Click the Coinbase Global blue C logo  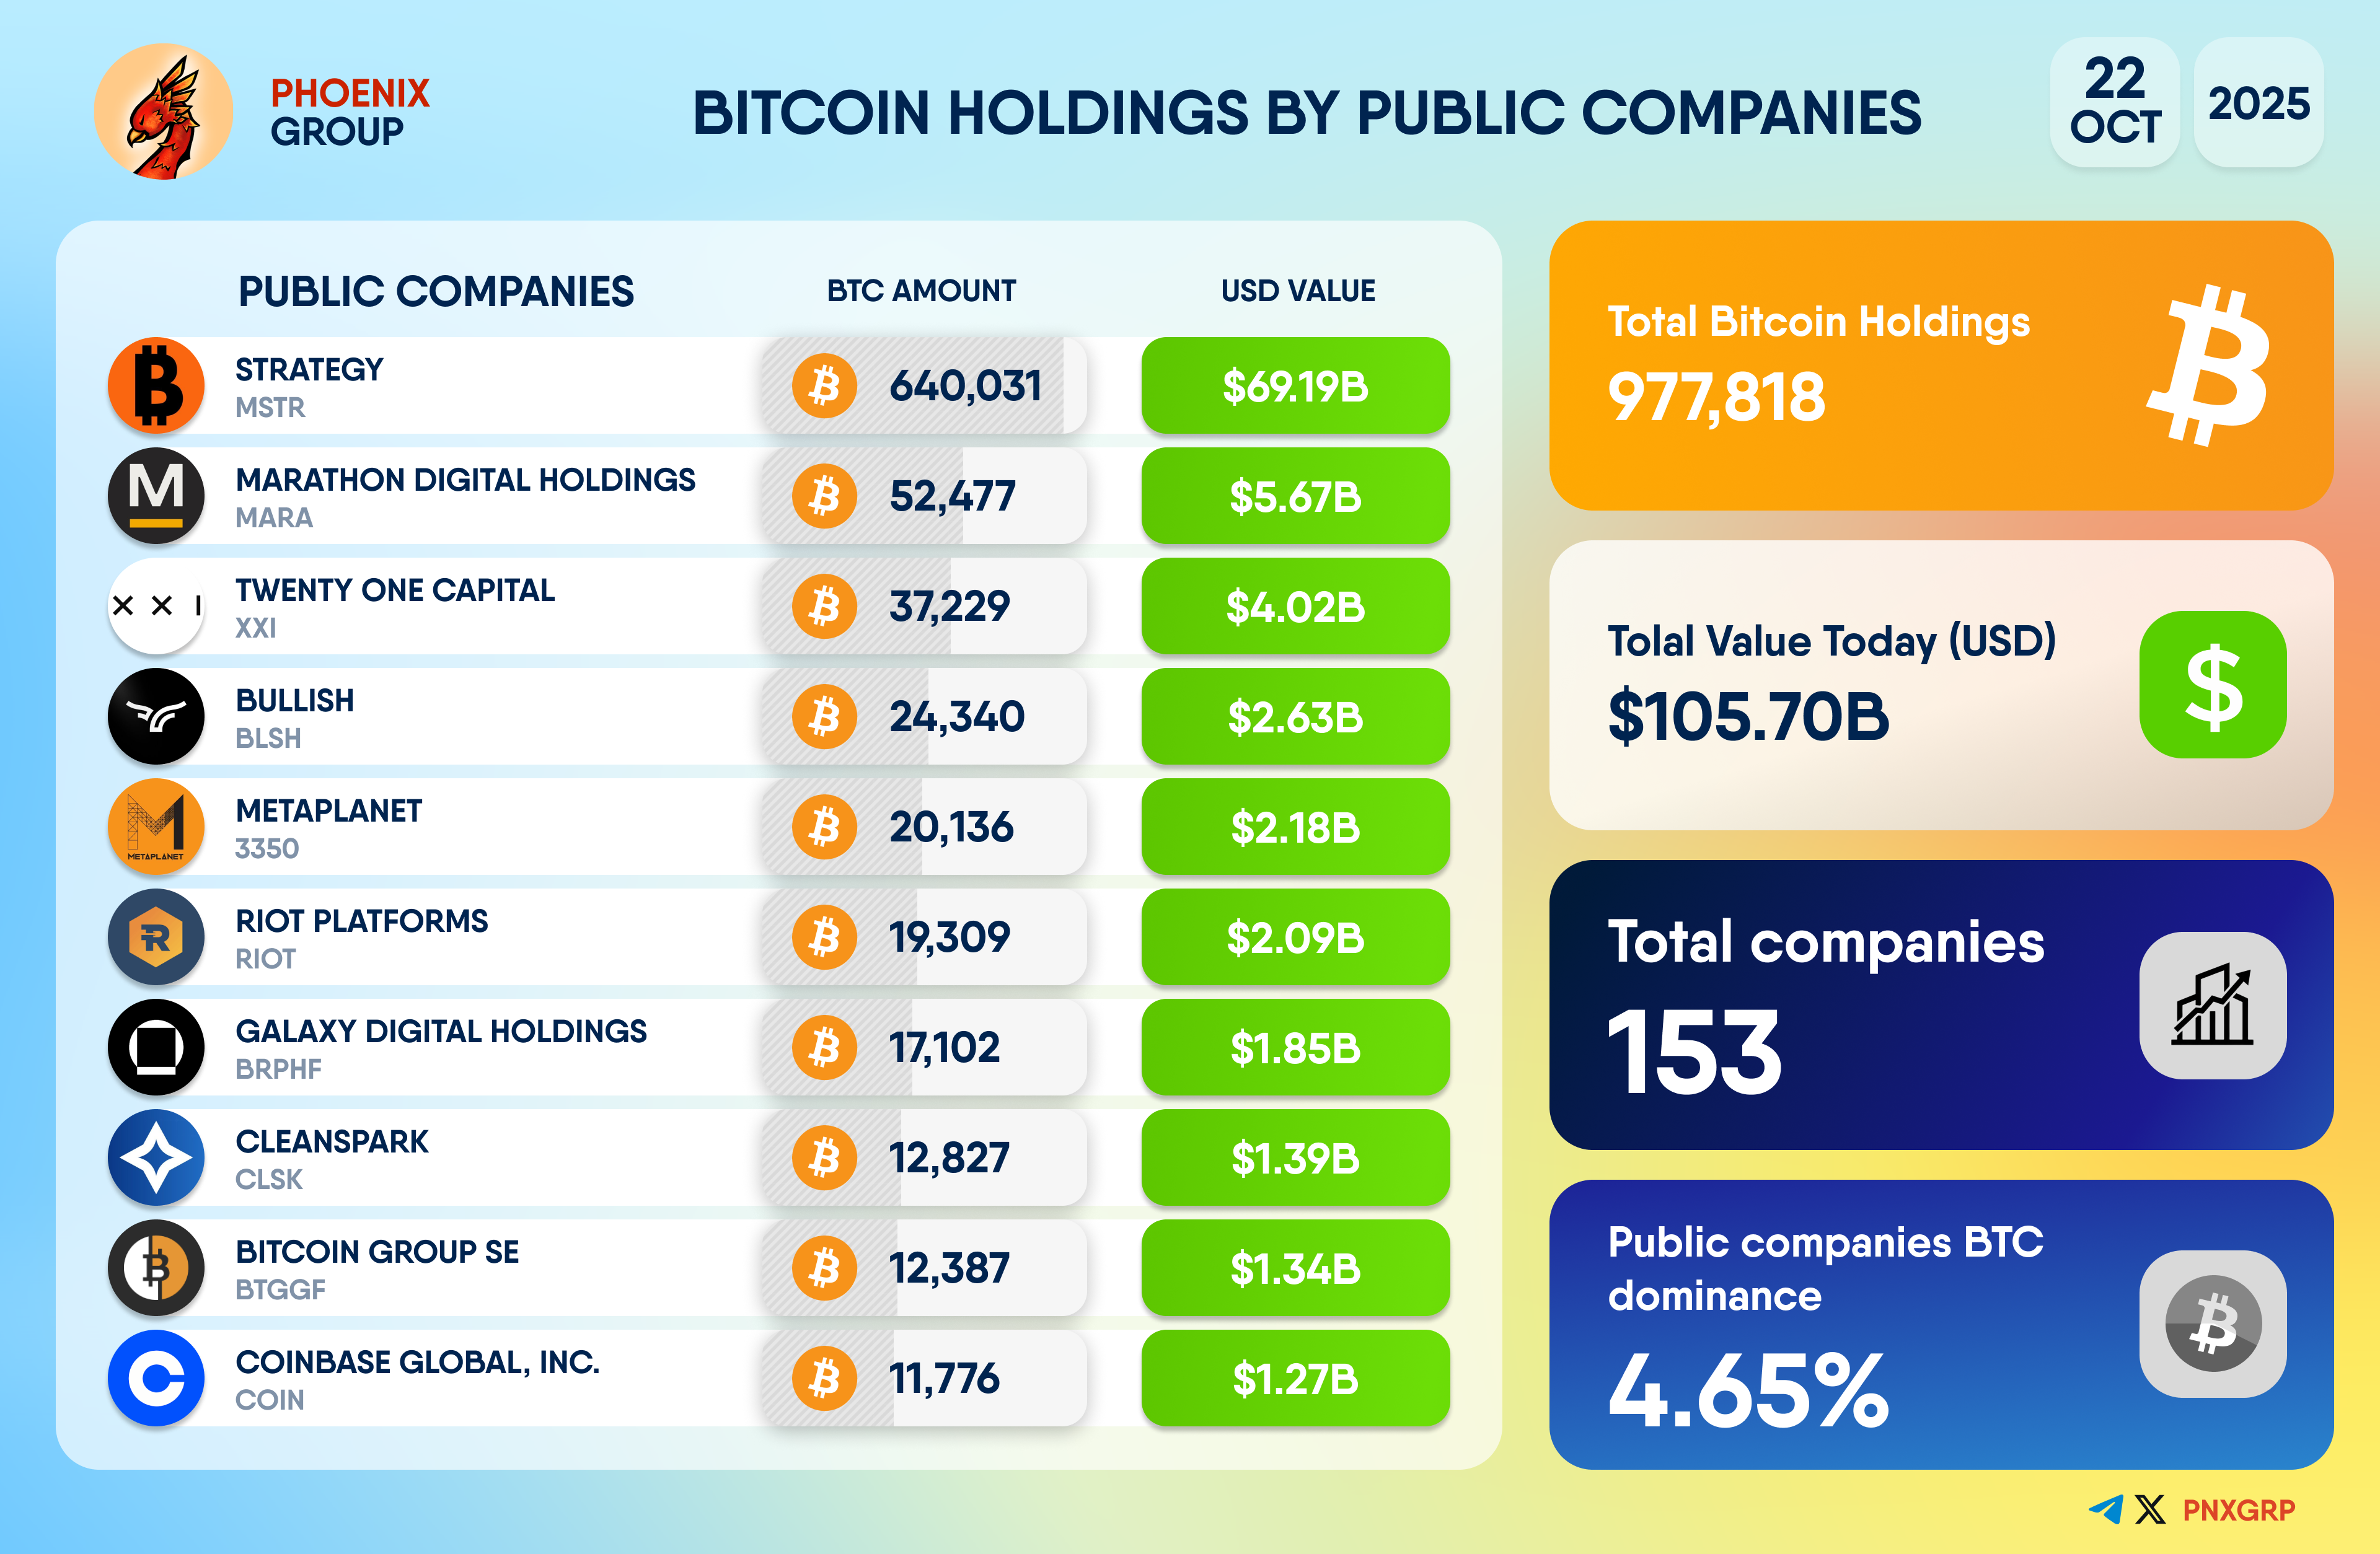(x=156, y=1378)
